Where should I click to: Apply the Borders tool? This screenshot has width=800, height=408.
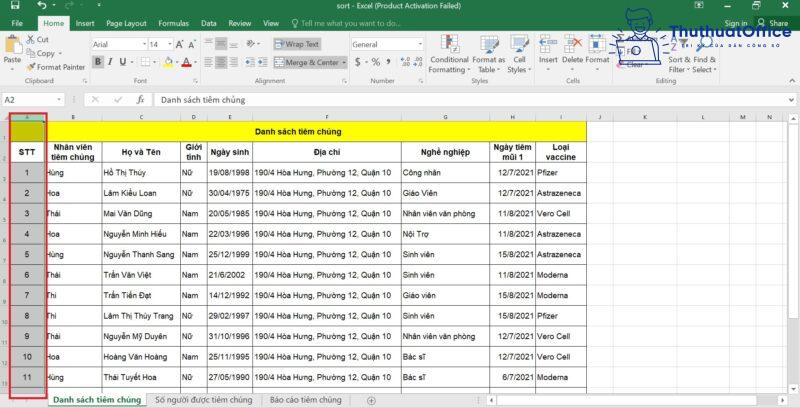(x=145, y=62)
